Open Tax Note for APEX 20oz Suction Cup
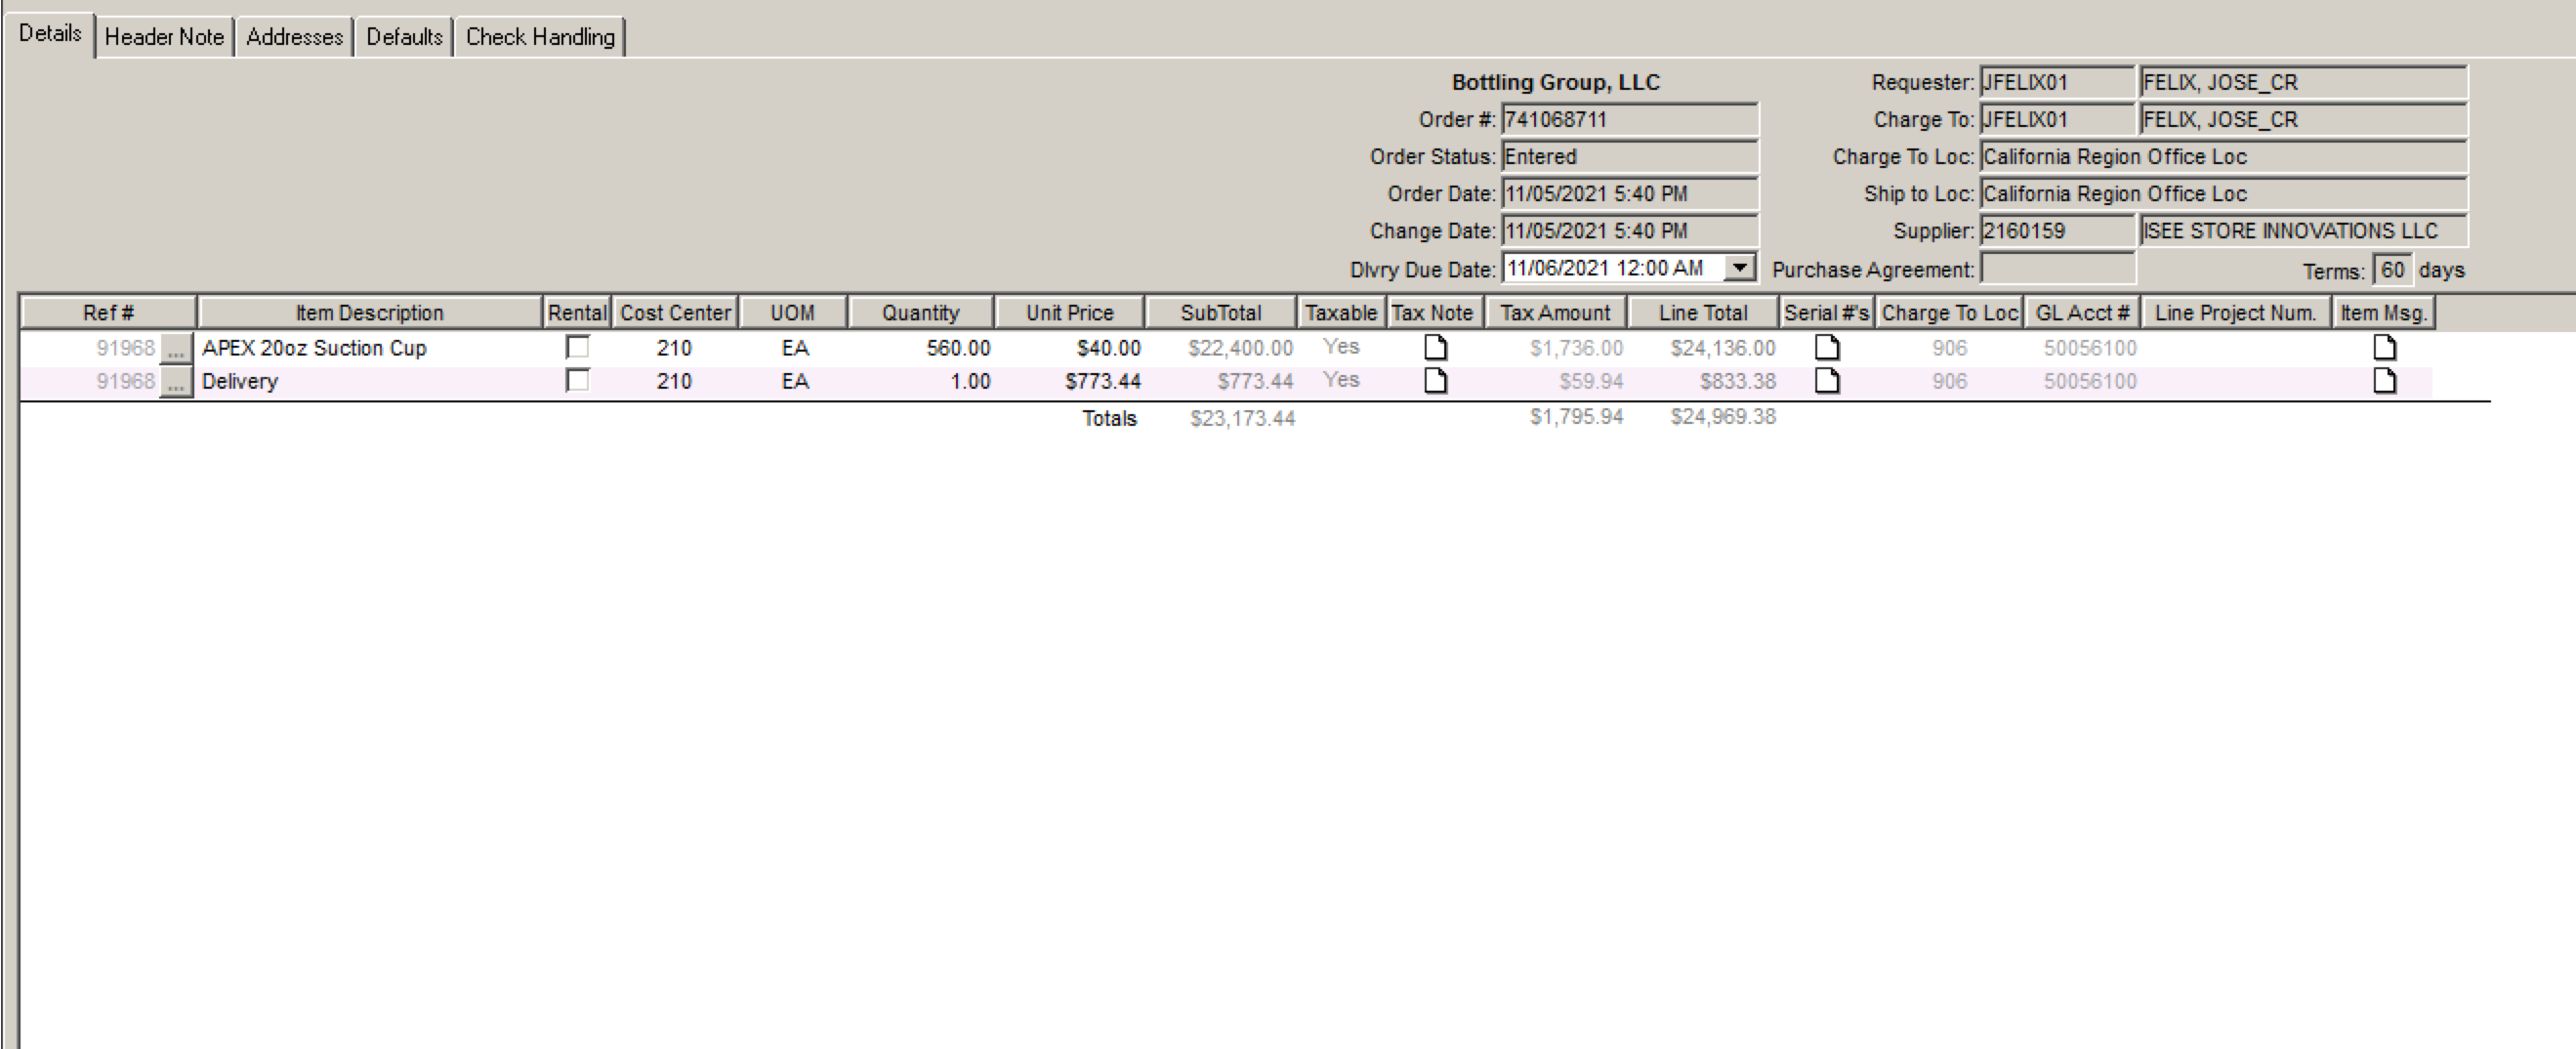Screen dimensions: 2576x1049 click(x=1435, y=348)
